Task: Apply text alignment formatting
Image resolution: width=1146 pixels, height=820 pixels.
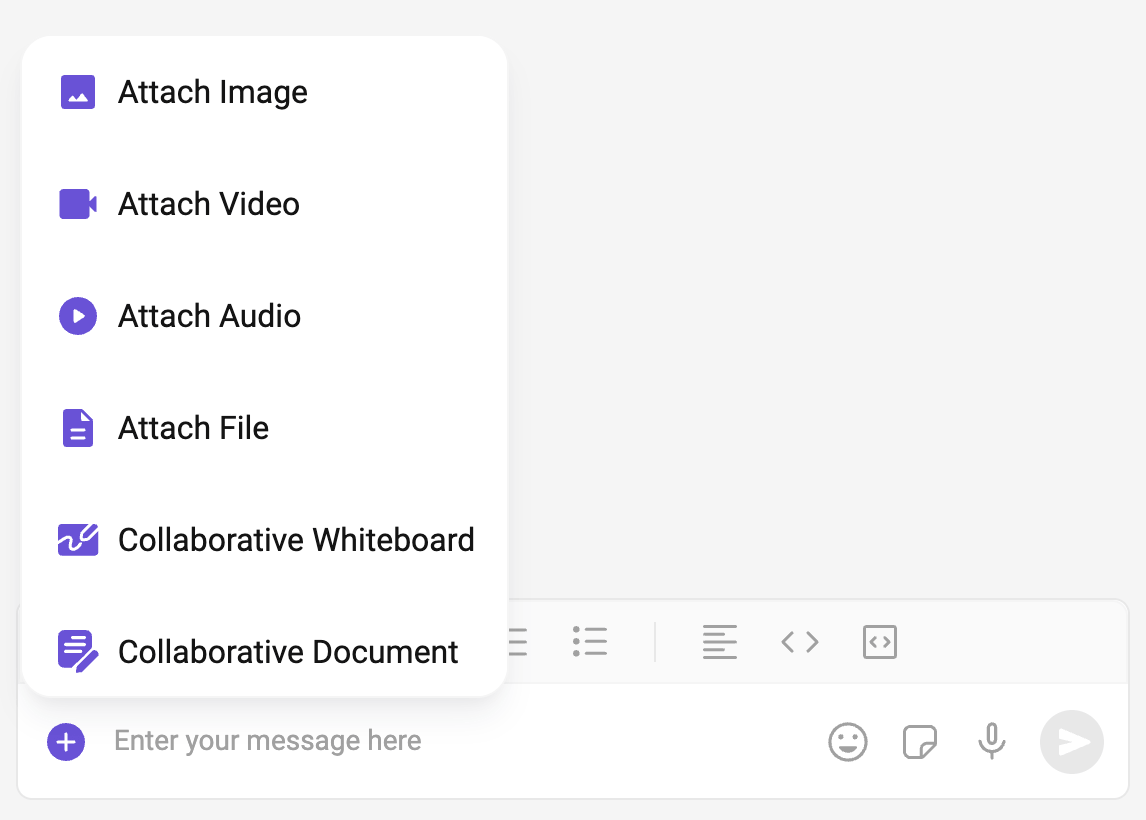Action: 720,642
